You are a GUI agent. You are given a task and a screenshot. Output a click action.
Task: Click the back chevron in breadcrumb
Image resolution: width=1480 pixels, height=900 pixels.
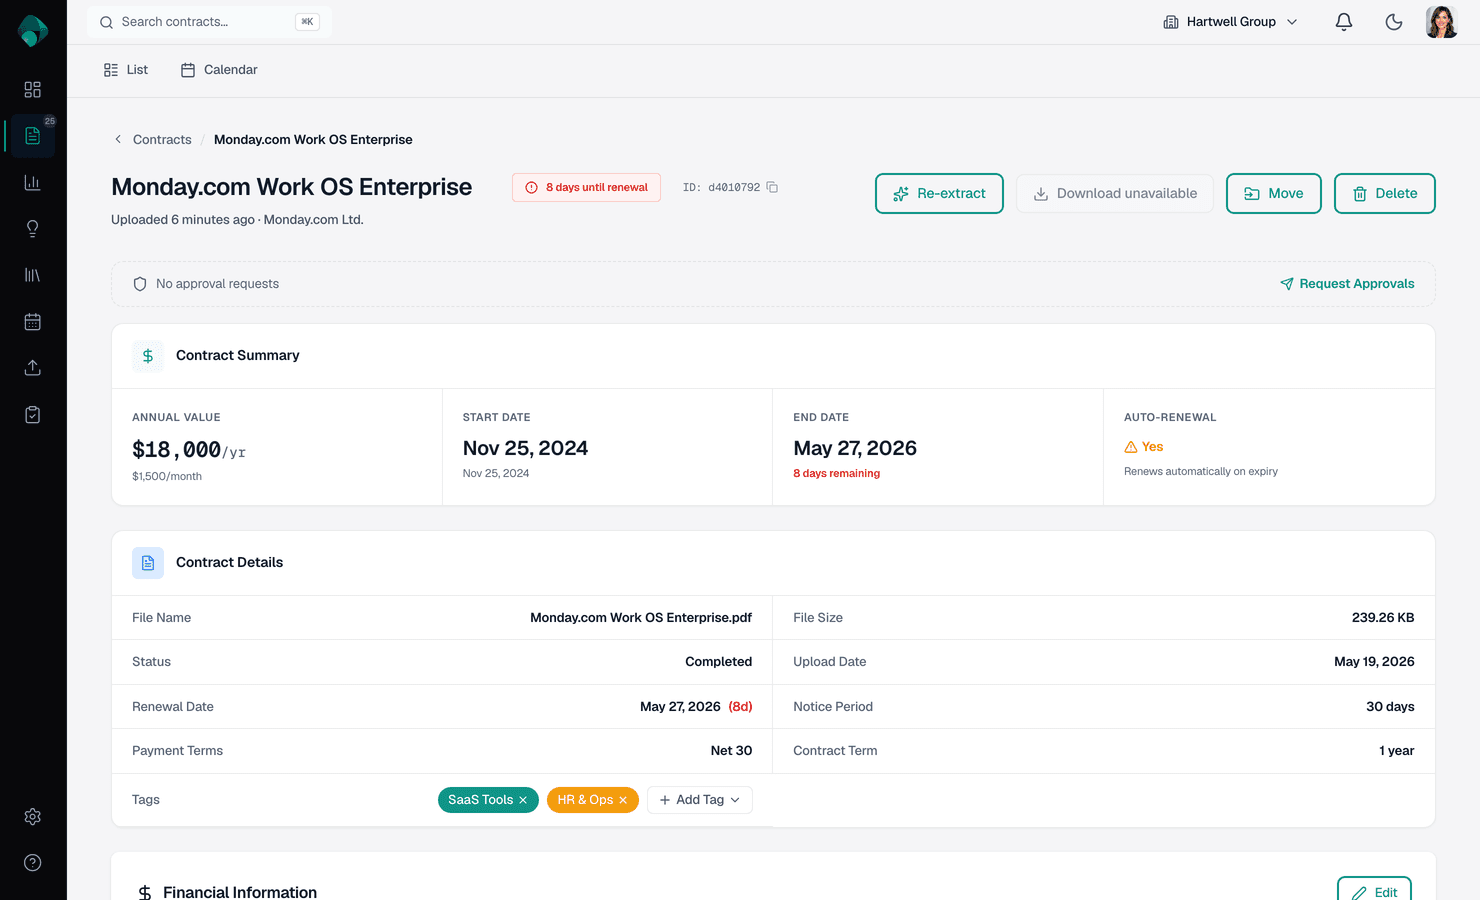pyautogui.click(x=118, y=139)
